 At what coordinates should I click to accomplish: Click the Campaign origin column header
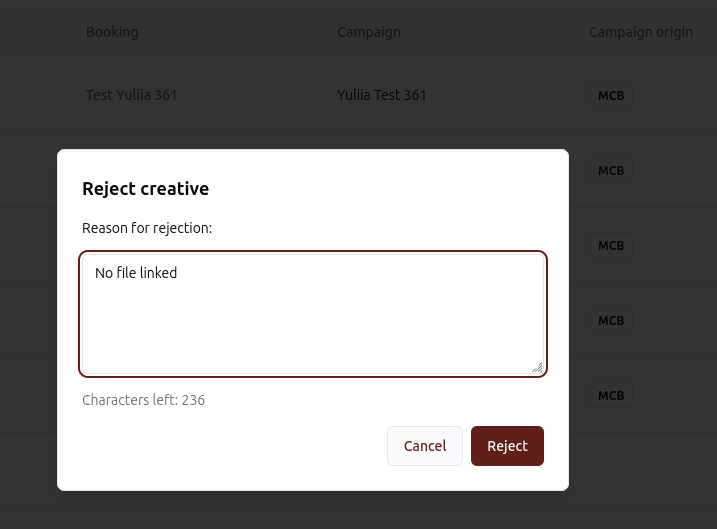click(x=640, y=32)
